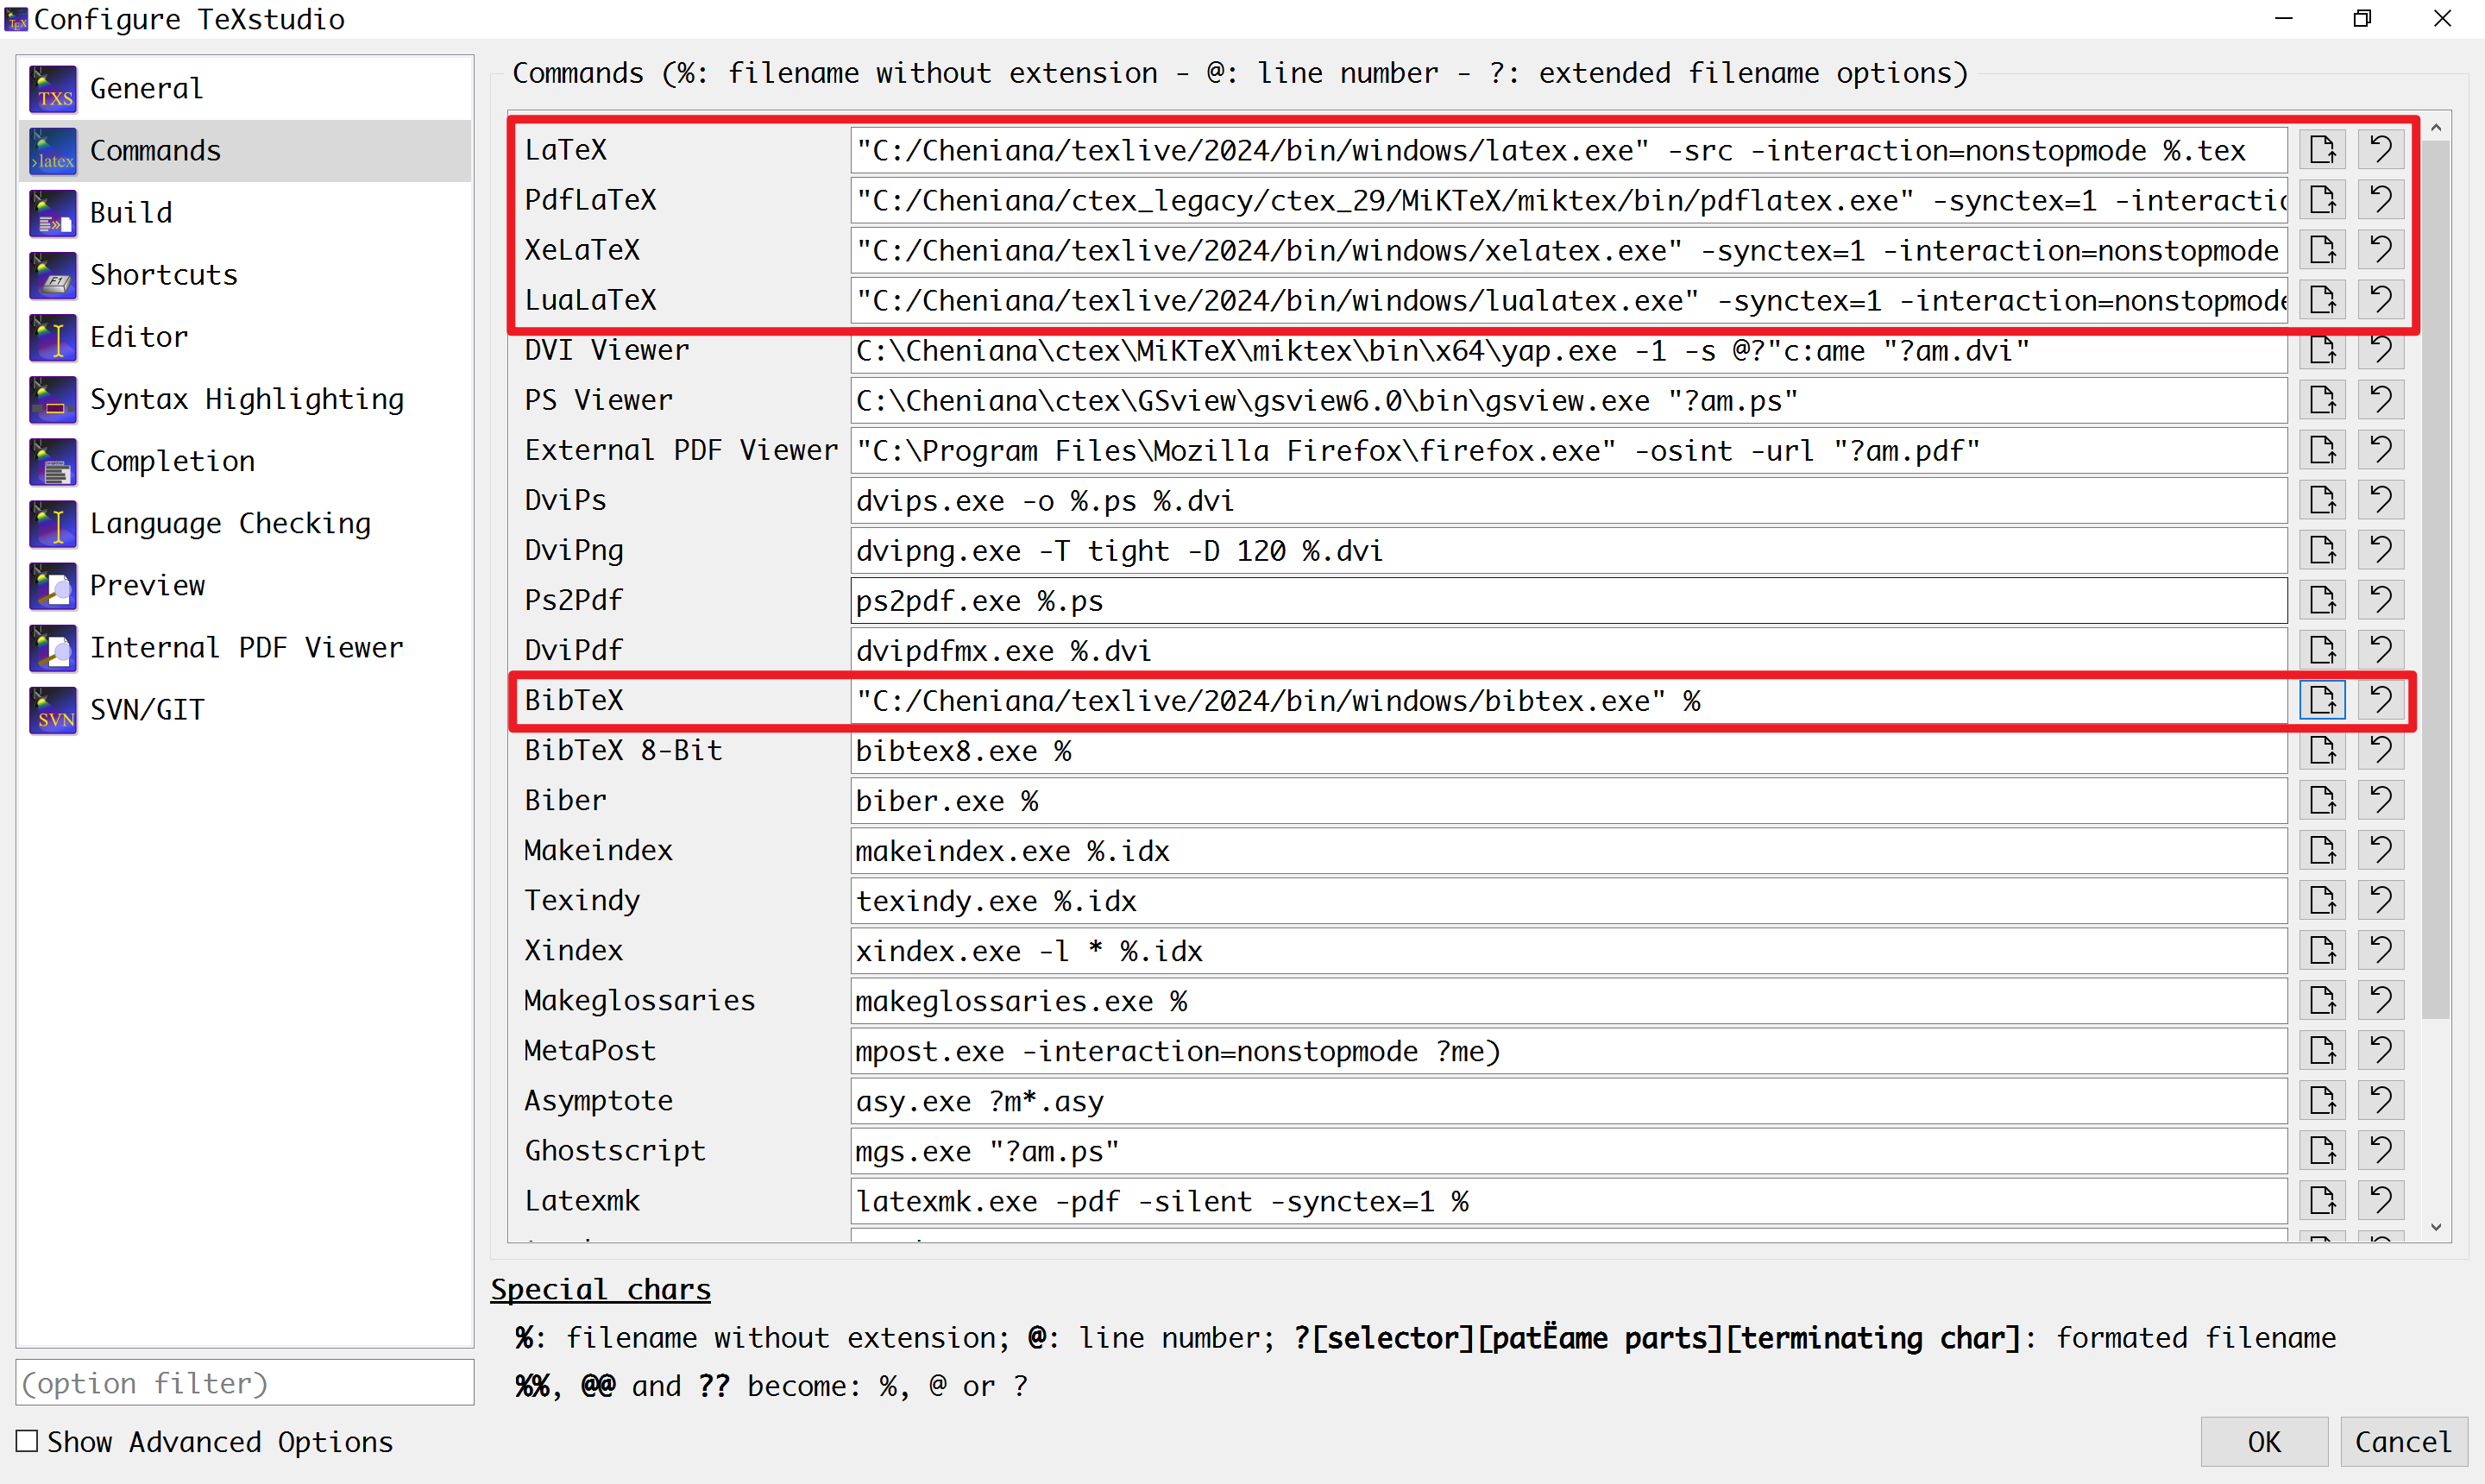Screen dimensions: 2485x1484
Task: Click the commands list vertical scrollbar
Action: tap(2435, 580)
